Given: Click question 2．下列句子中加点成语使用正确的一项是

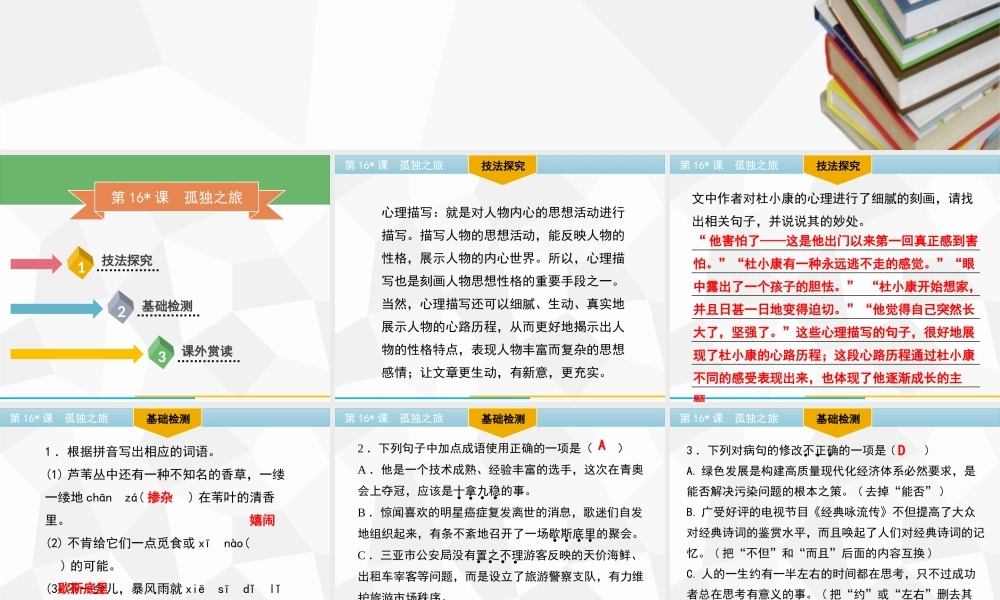Looking at the screenshot, I should [490, 448].
